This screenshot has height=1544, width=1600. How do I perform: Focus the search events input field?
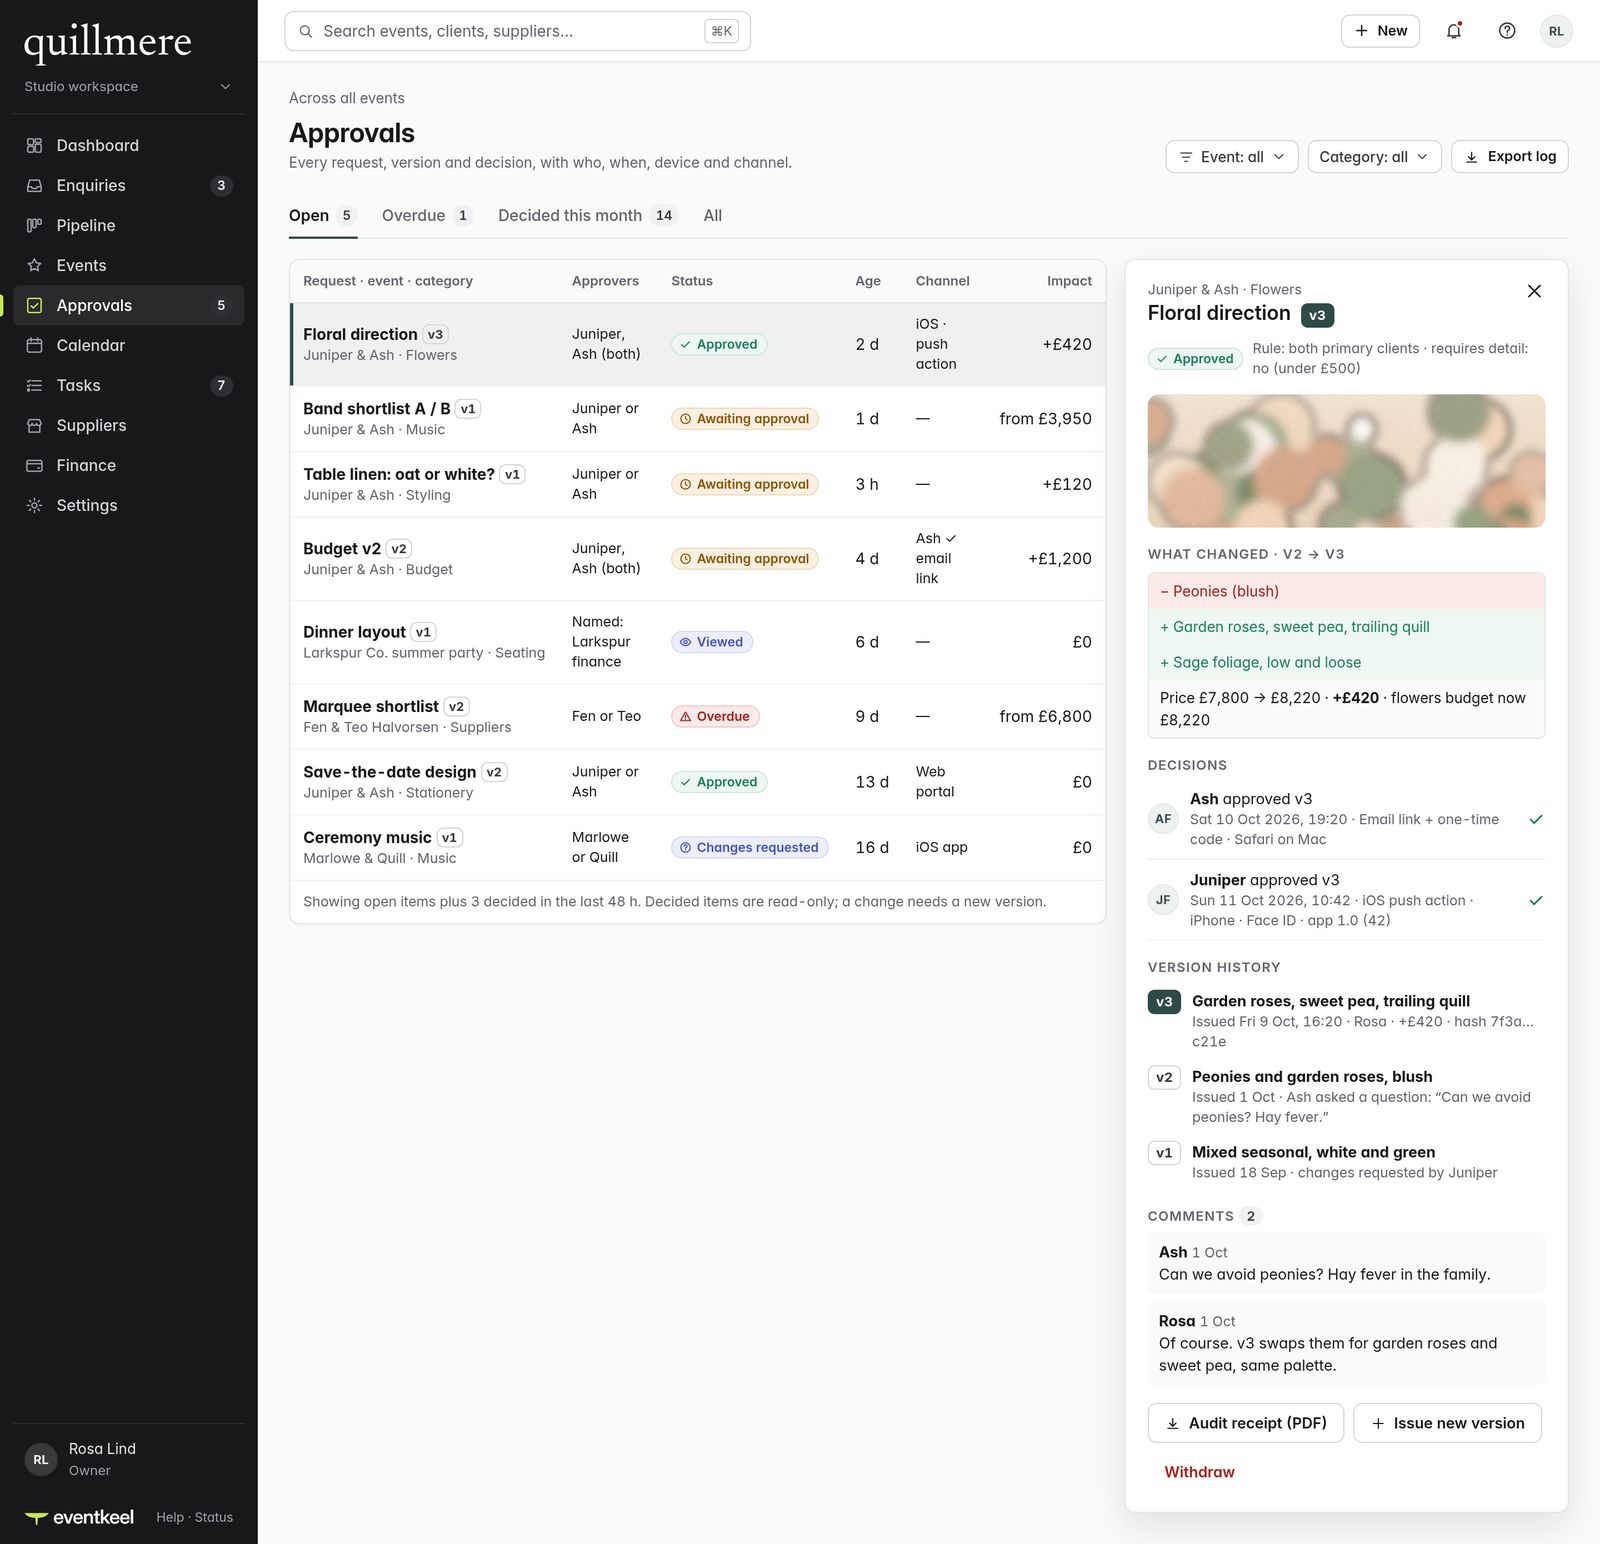pyautogui.click(x=517, y=31)
